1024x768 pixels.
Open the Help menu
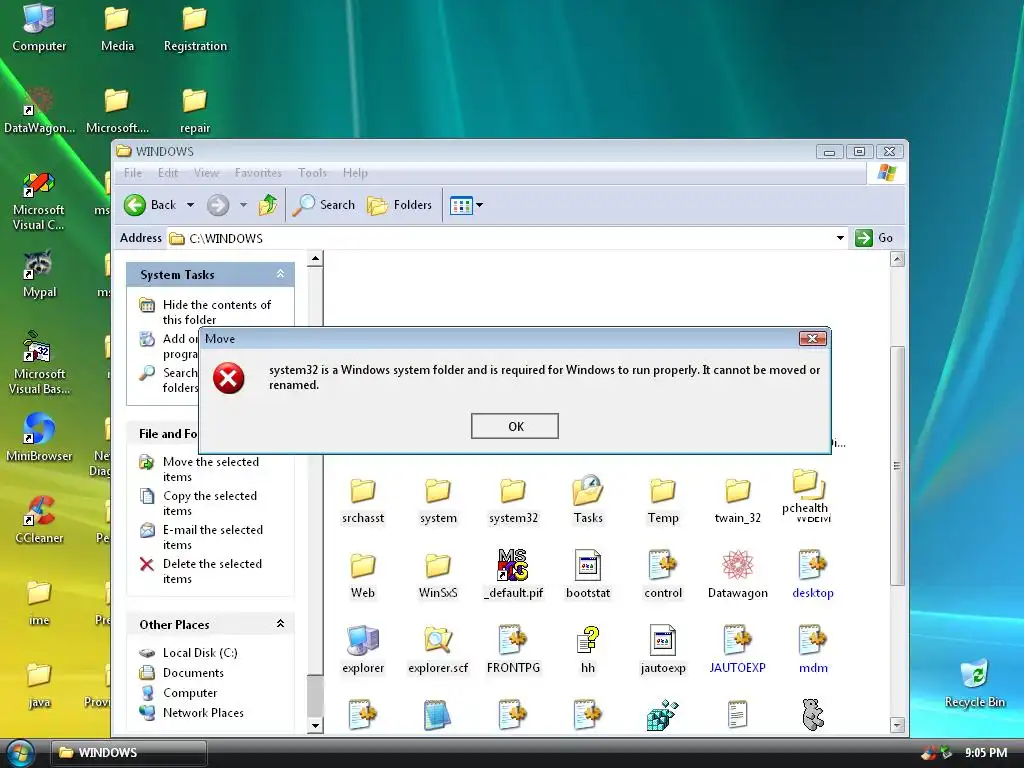coord(355,173)
